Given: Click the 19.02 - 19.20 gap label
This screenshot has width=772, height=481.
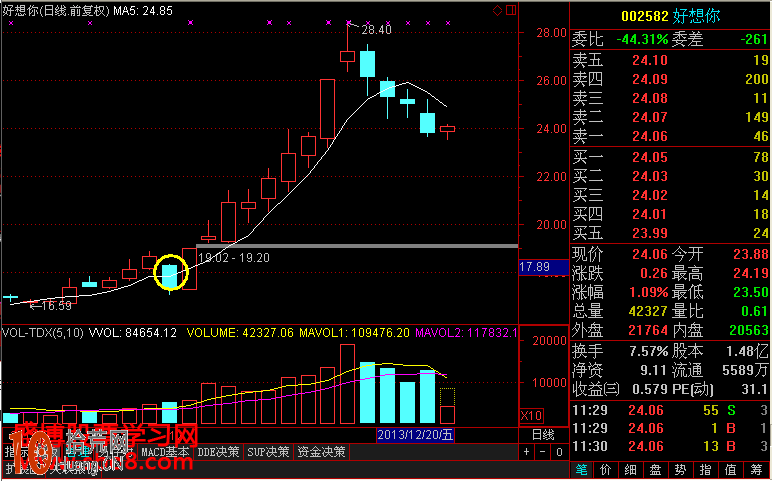Looking at the screenshot, I should (234, 258).
